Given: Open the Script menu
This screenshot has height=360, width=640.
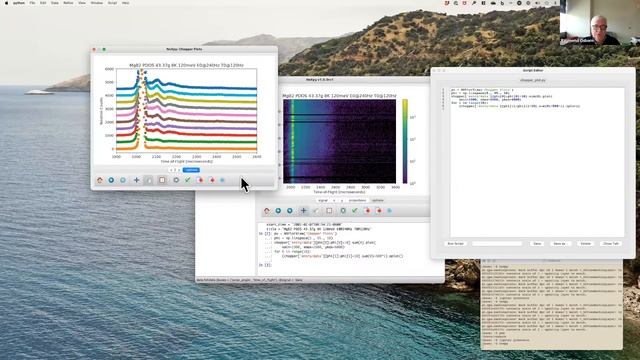Looking at the screenshot, I should tap(112, 3).
